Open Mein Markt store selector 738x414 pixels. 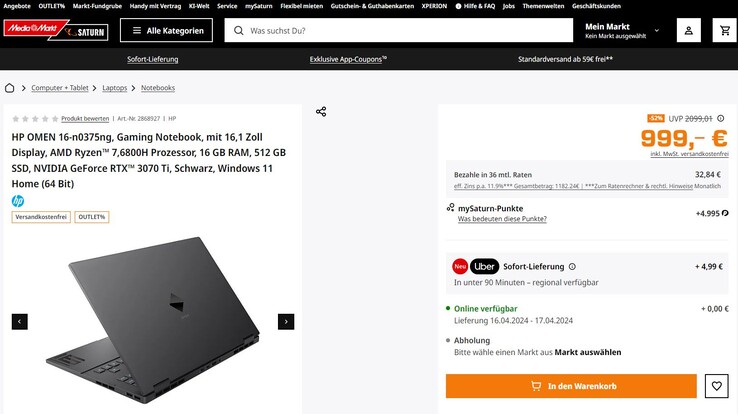click(x=615, y=30)
